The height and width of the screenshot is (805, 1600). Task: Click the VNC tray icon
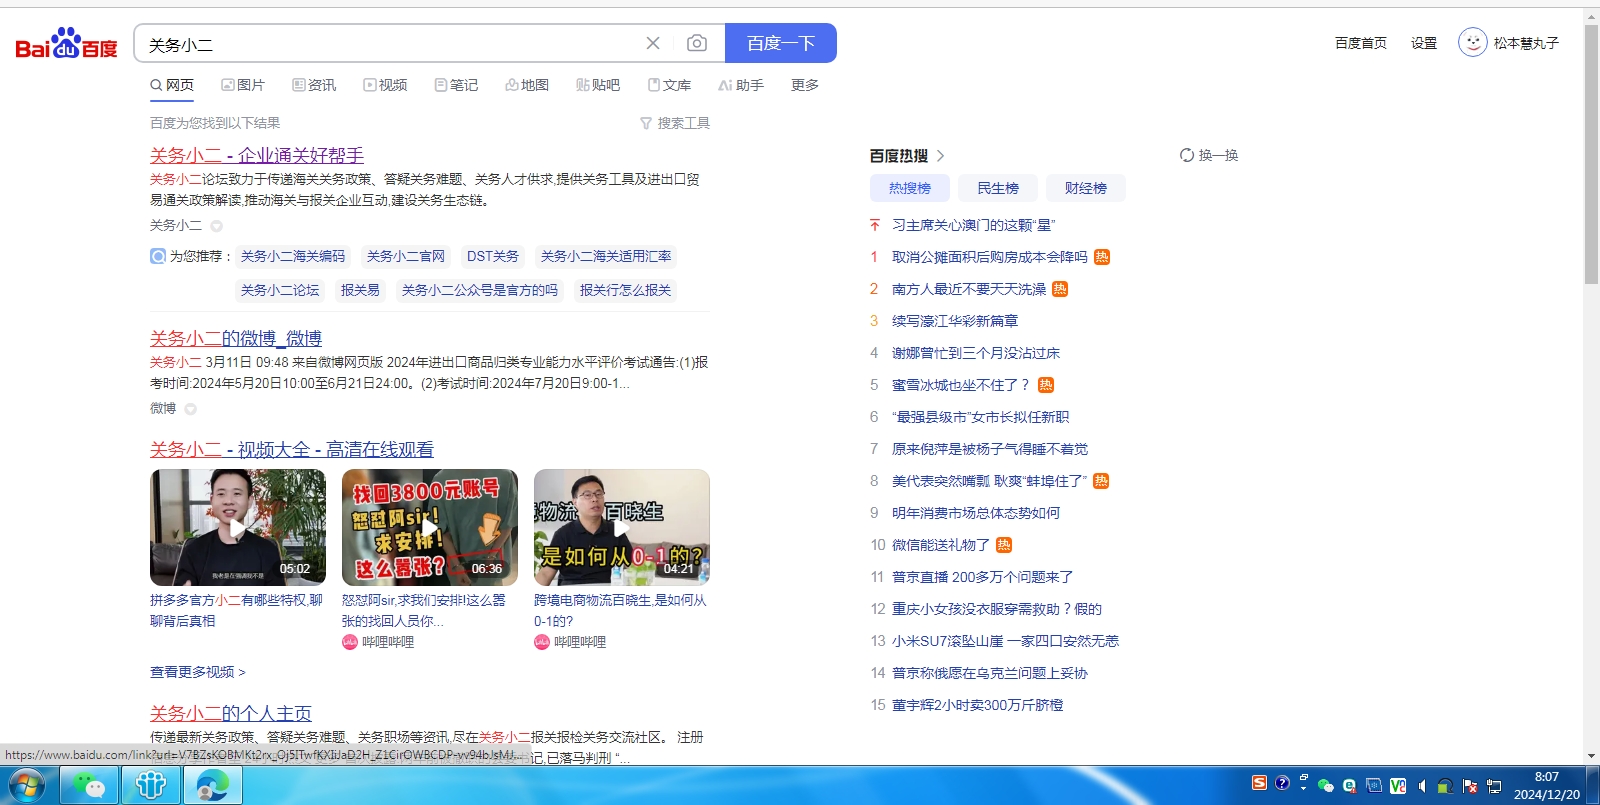pos(1398,786)
